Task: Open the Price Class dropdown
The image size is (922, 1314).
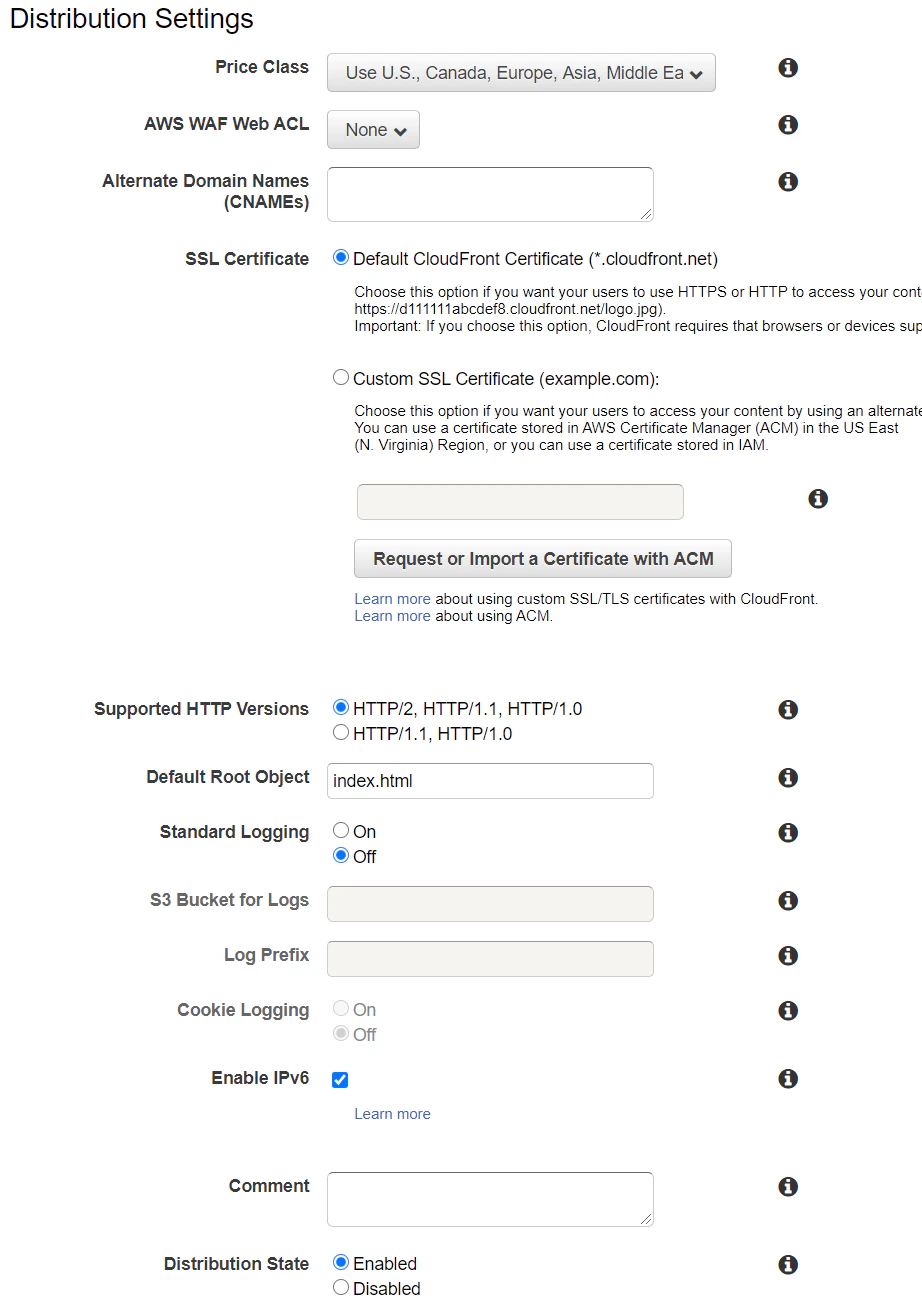Action: (x=521, y=73)
